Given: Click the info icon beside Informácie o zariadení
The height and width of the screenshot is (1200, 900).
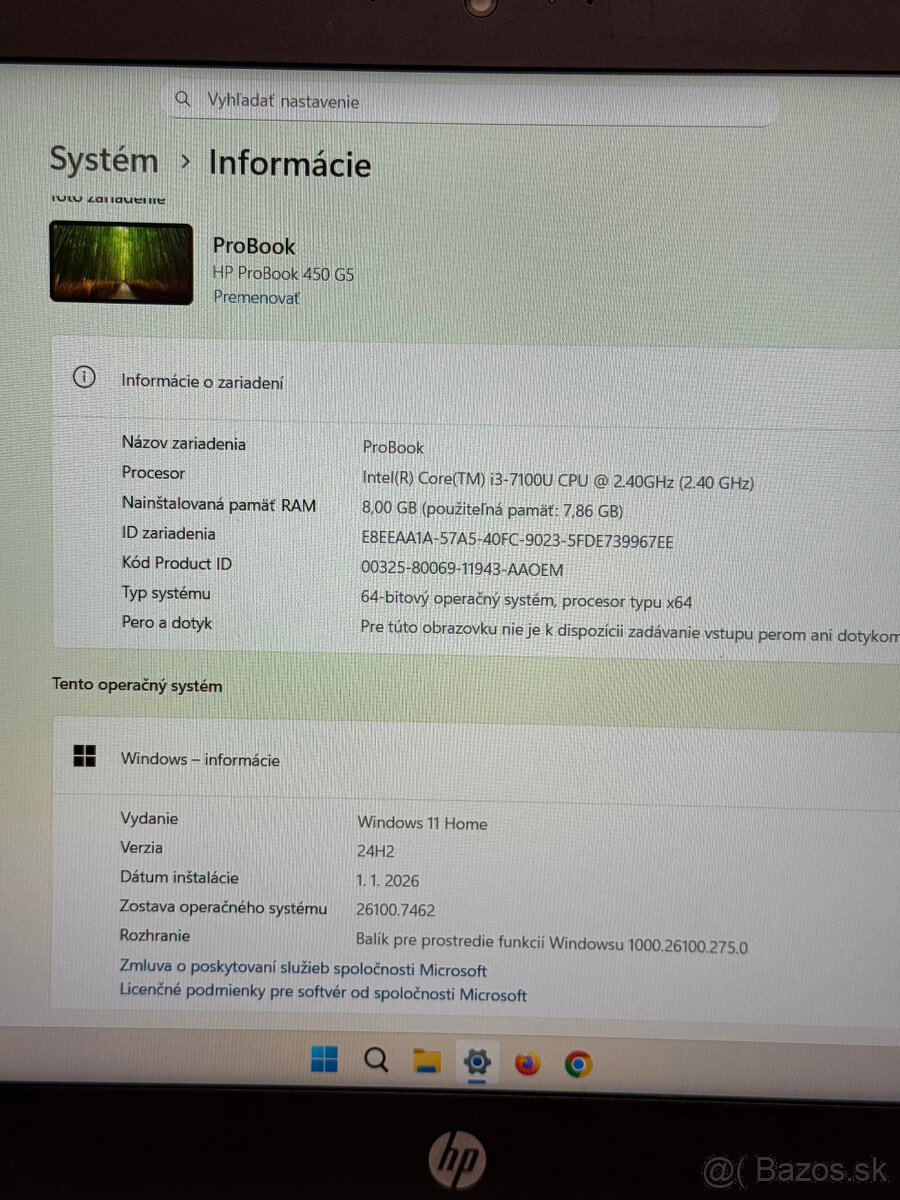Looking at the screenshot, I should [x=85, y=379].
